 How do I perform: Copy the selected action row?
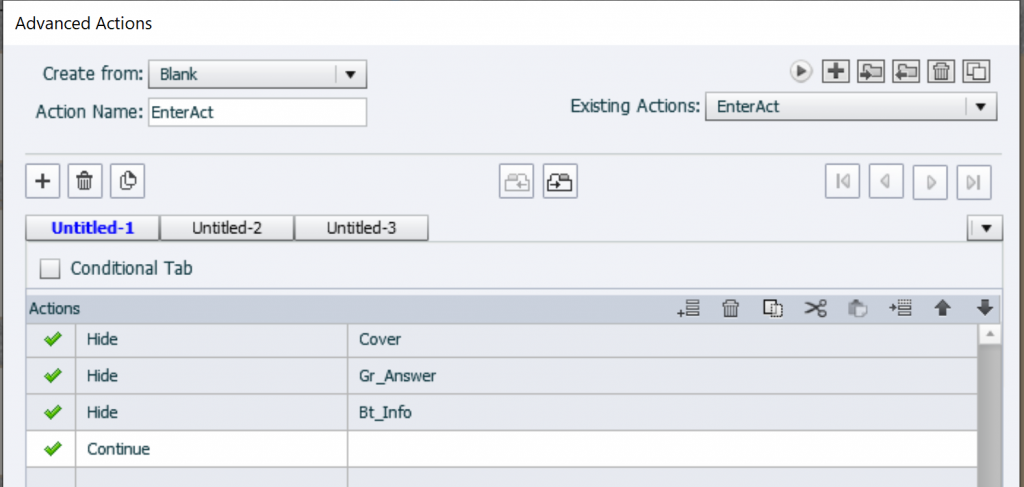pyautogui.click(x=773, y=309)
